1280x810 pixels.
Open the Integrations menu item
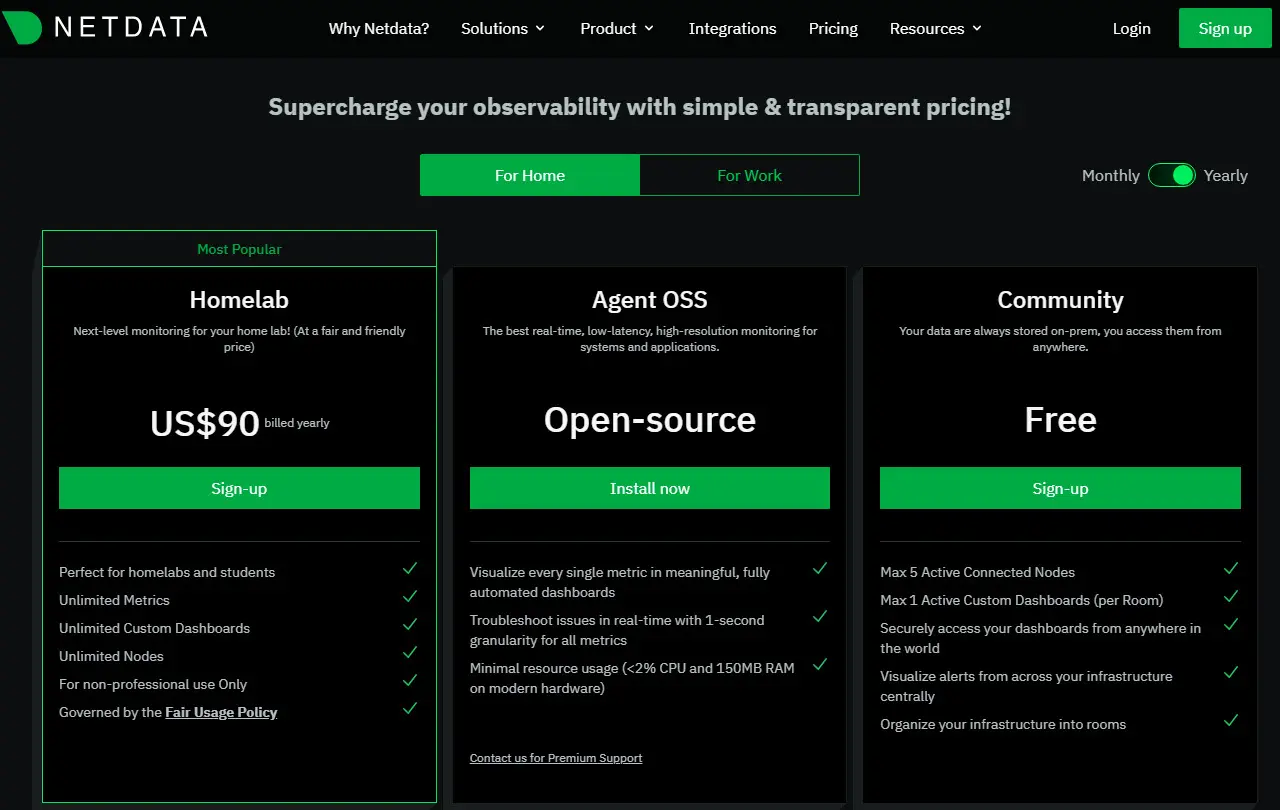[x=732, y=29]
